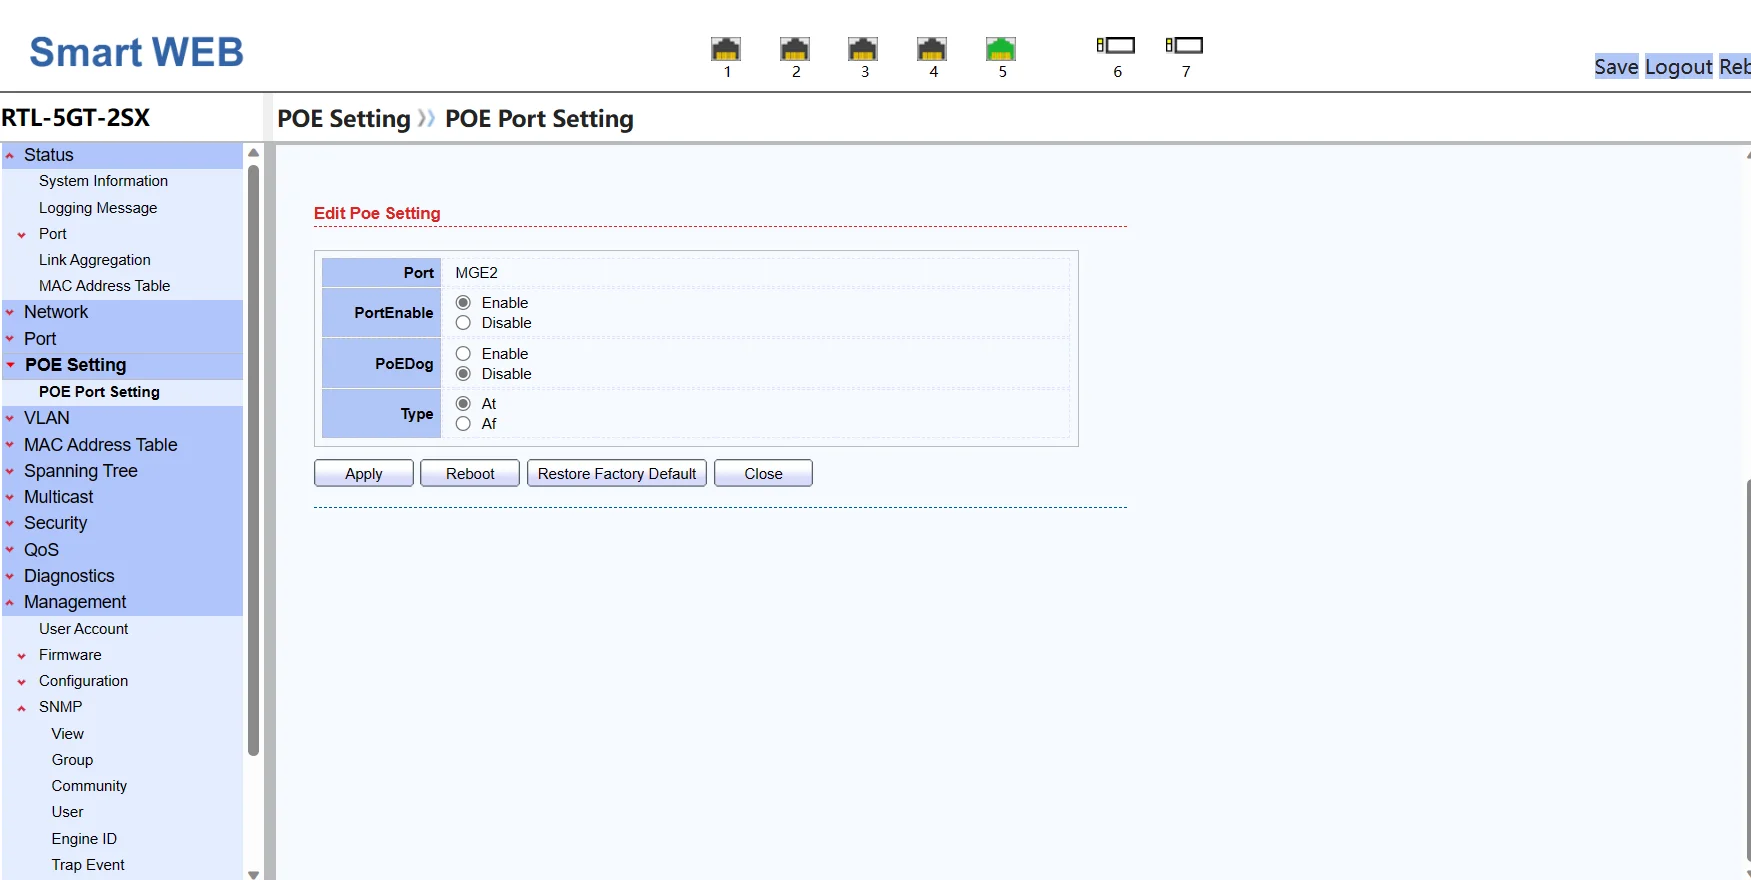Image resolution: width=1751 pixels, height=880 pixels.
Task: Open System Information page
Action: click(x=103, y=181)
